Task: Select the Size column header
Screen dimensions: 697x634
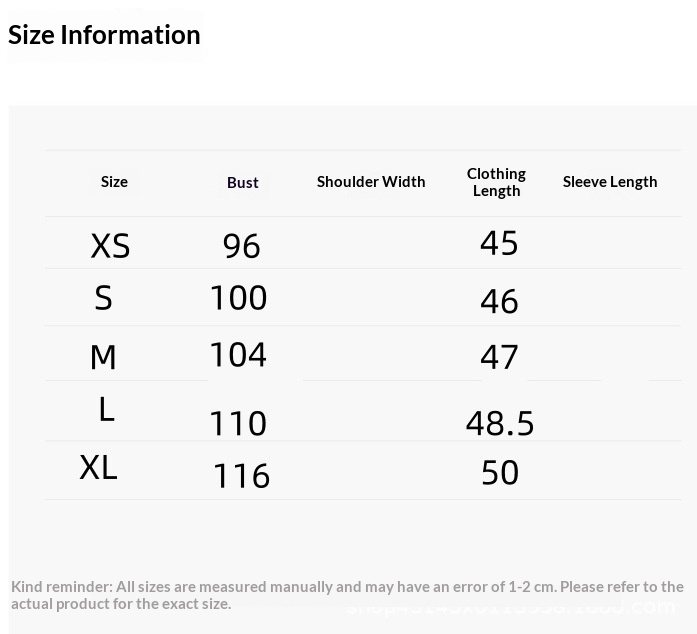Action: (114, 181)
